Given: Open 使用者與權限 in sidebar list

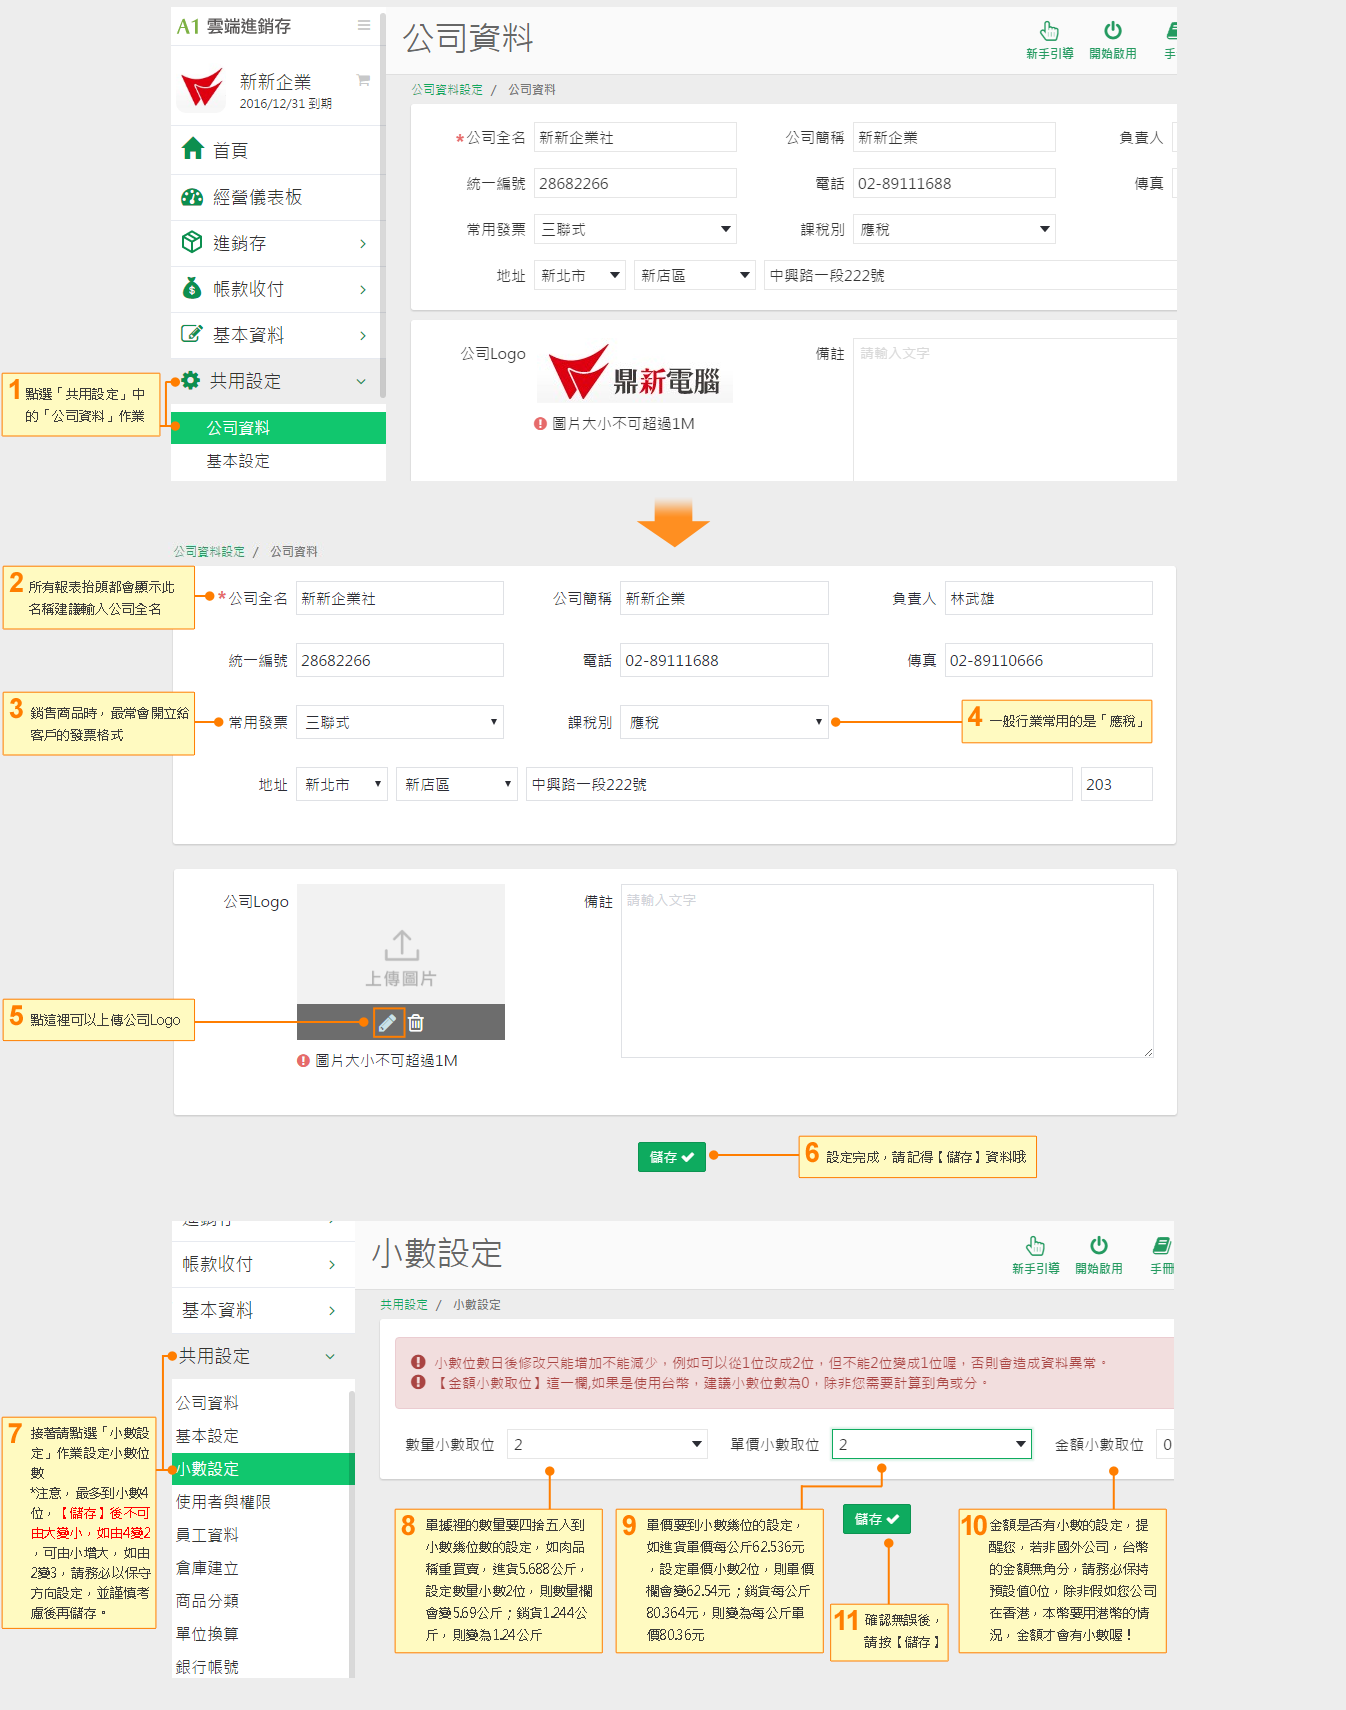Looking at the screenshot, I should [x=224, y=1502].
